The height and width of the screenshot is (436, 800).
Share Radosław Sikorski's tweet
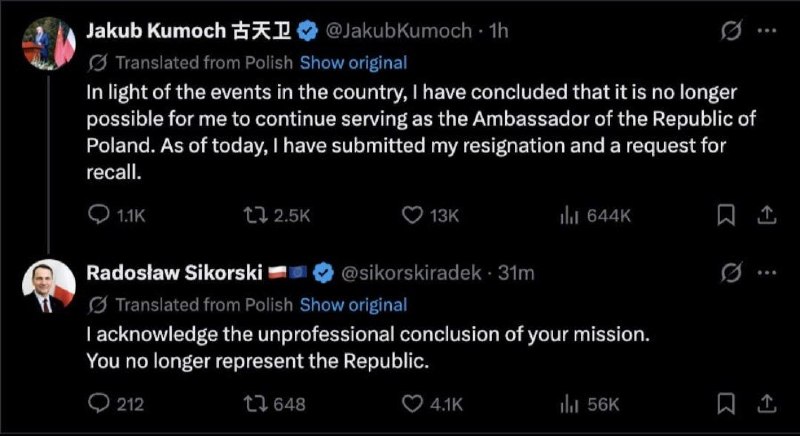(x=766, y=404)
